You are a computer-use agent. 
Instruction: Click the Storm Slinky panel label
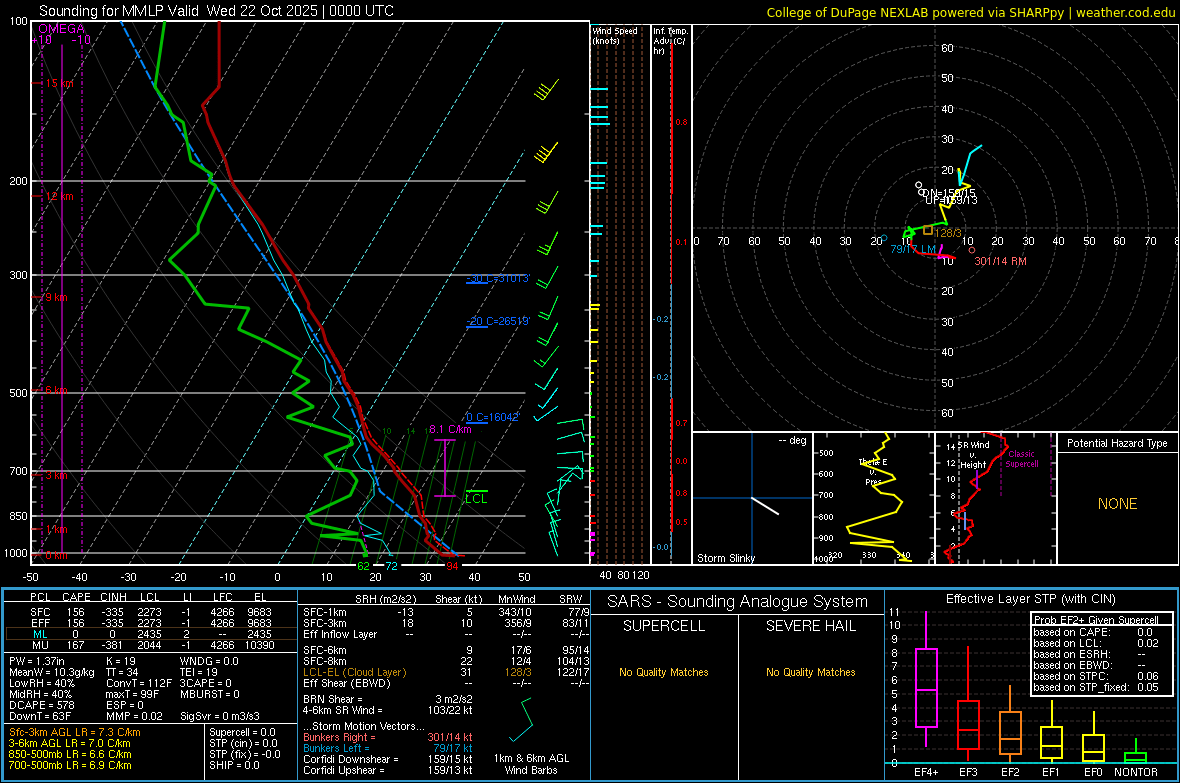coord(725,558)
